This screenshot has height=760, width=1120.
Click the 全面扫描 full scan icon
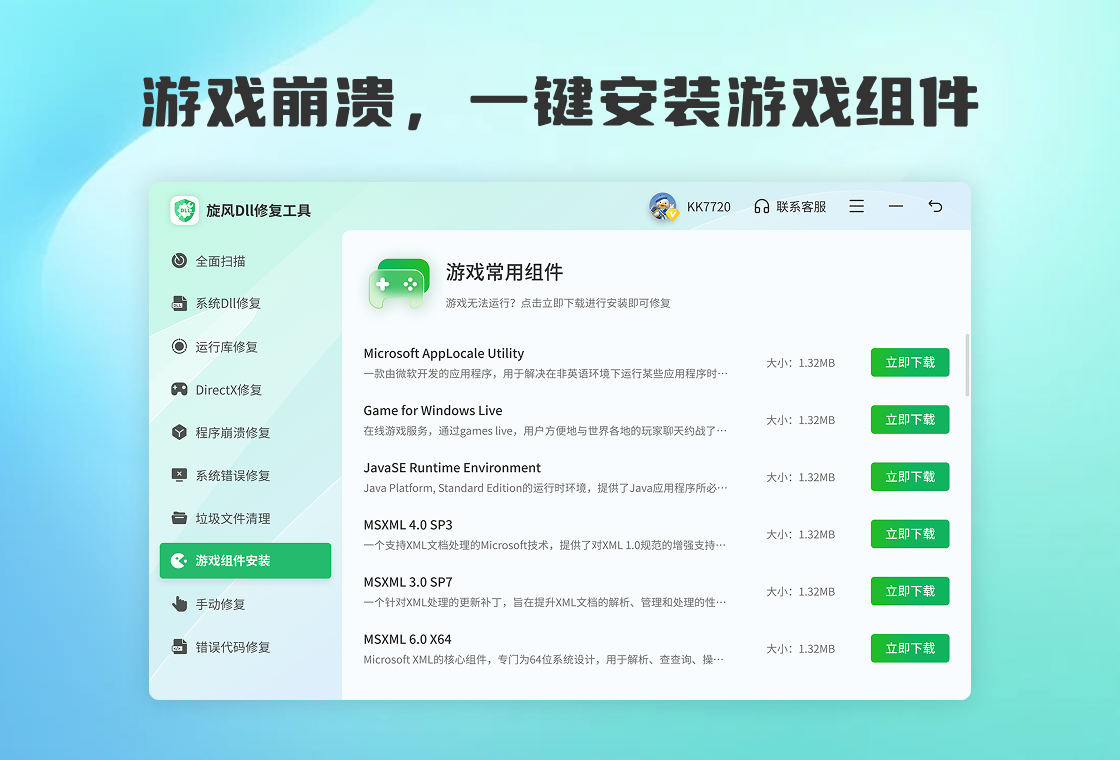pyautogui.click(x=179, y=261)
